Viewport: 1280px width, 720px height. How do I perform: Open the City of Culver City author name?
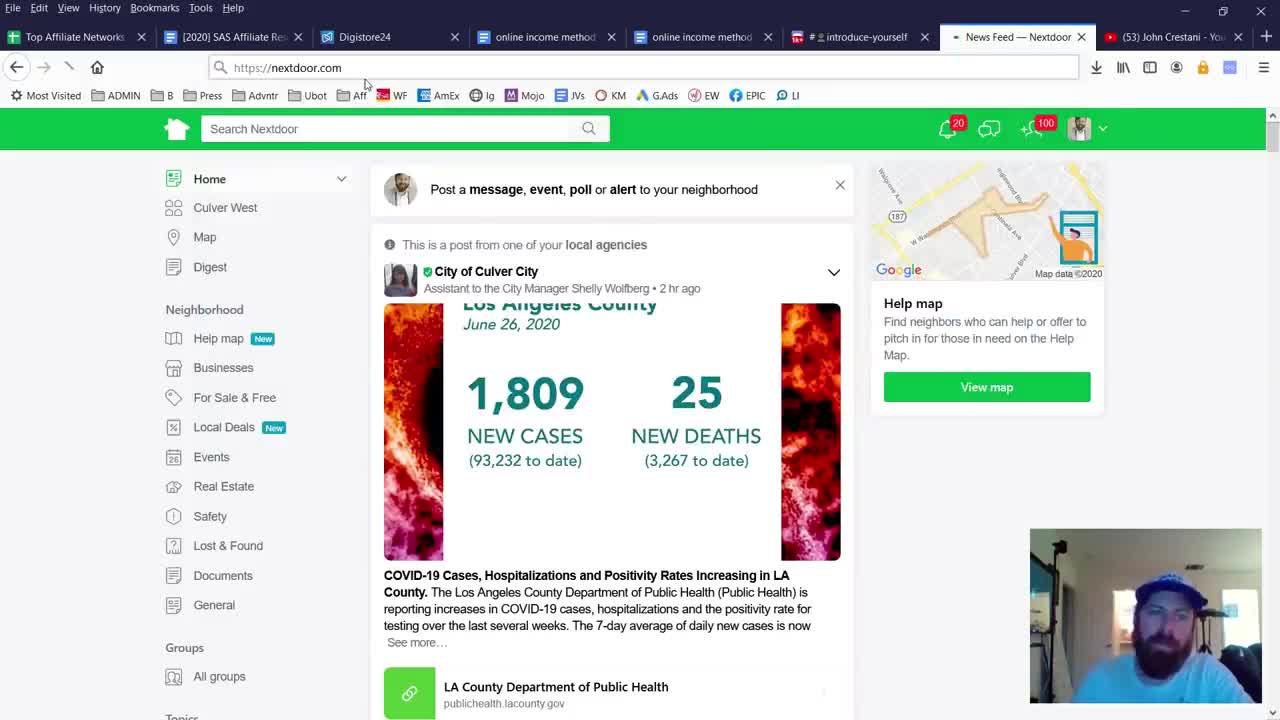point(486,272)
